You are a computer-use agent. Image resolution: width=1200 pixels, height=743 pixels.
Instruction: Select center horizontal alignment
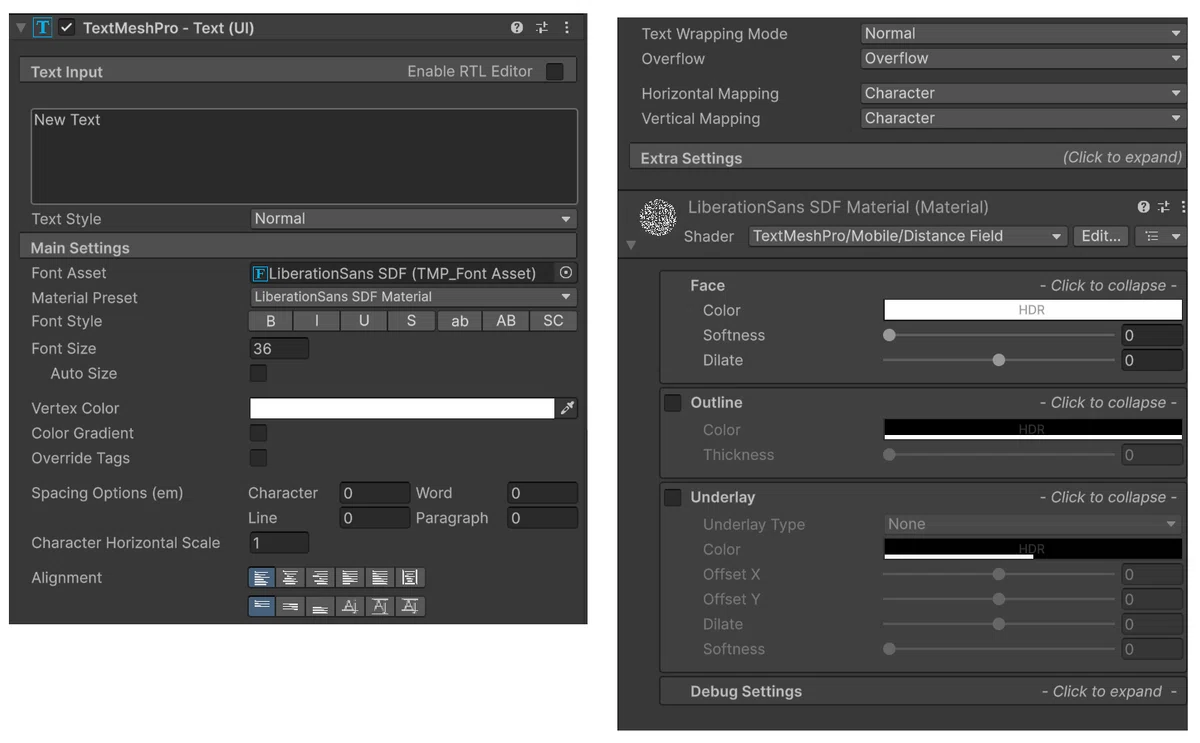[x=290, y=577]
